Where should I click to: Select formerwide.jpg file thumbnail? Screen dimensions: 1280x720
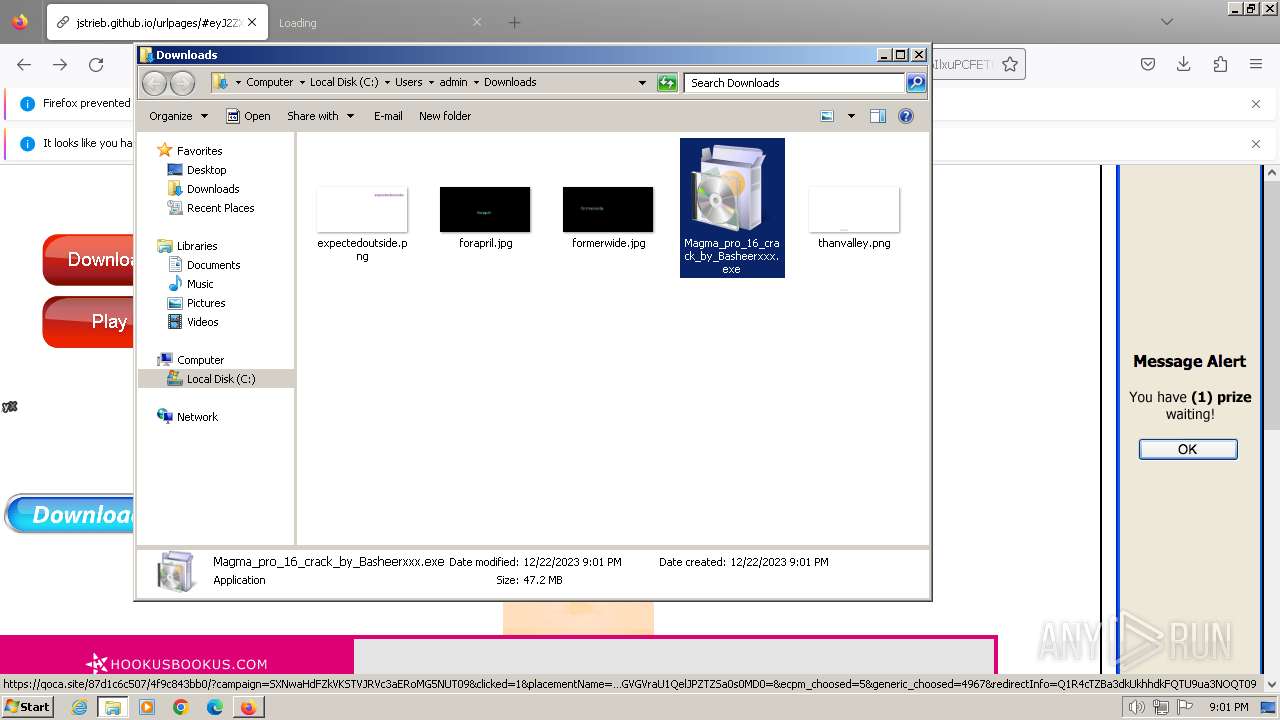tap(608, 209)
